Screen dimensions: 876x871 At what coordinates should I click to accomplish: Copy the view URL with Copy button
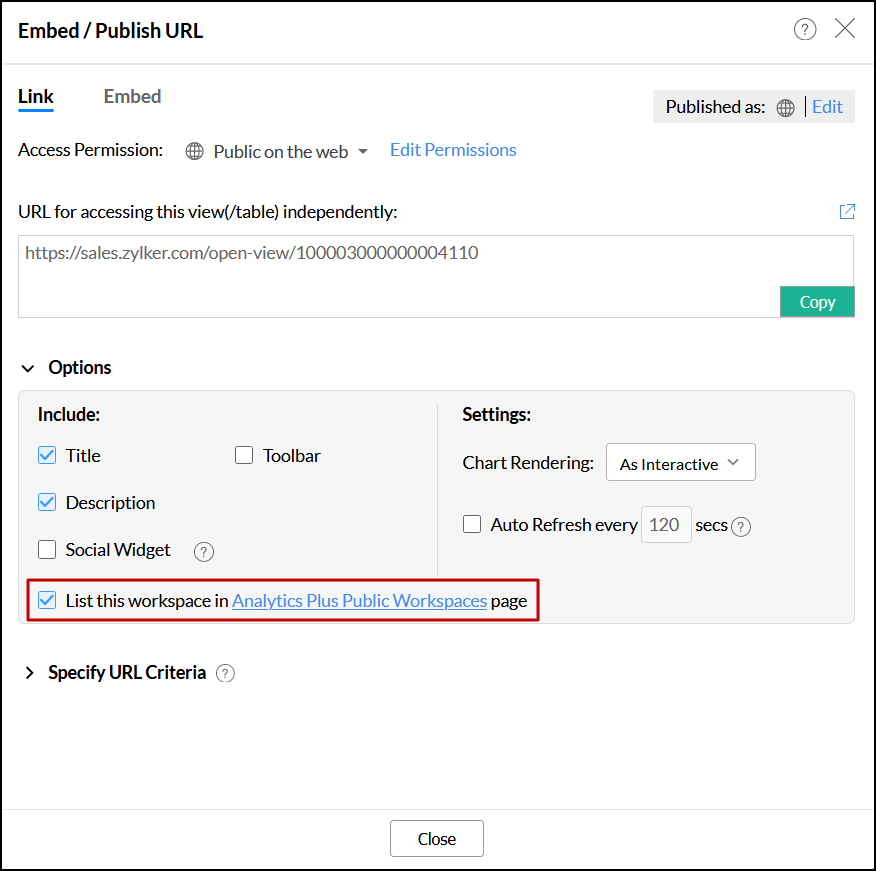pyautogui.click(x=817, y=302)
